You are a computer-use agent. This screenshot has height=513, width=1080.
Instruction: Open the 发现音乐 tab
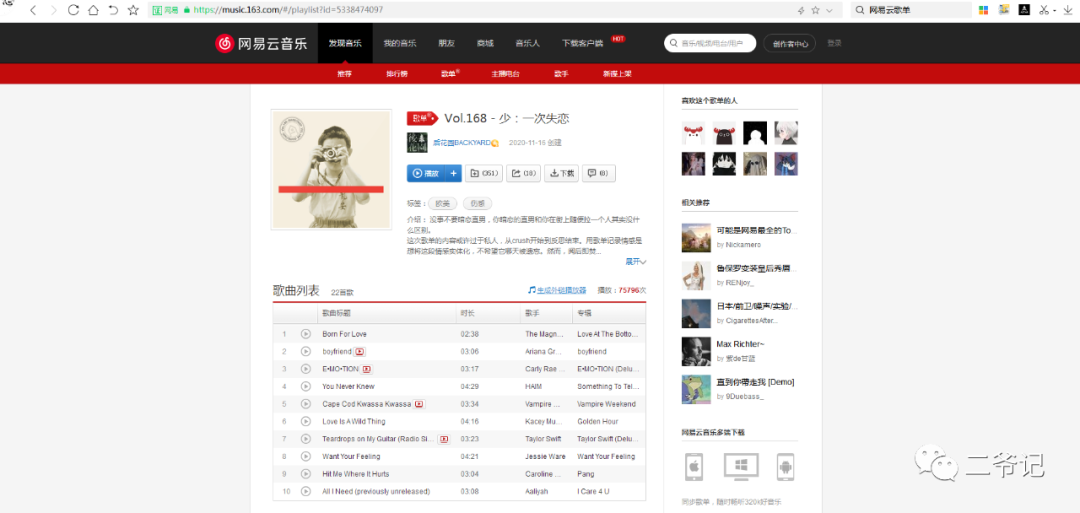(345, 43)
